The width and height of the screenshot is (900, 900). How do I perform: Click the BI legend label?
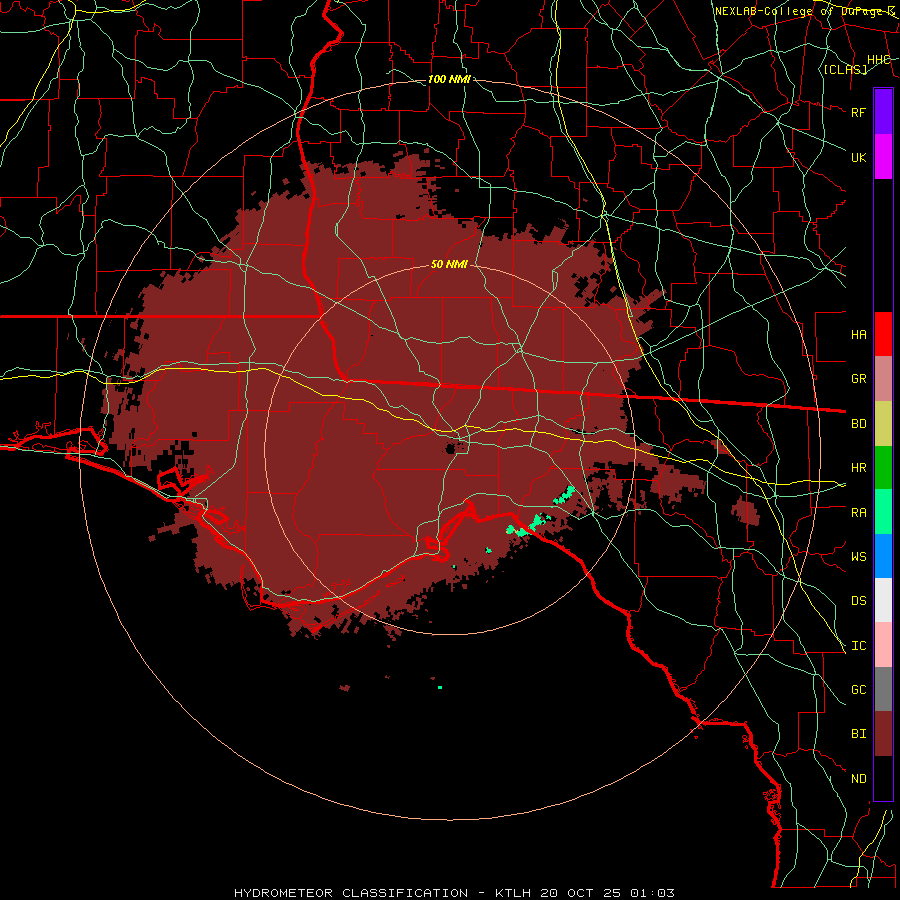click(859, 734)
